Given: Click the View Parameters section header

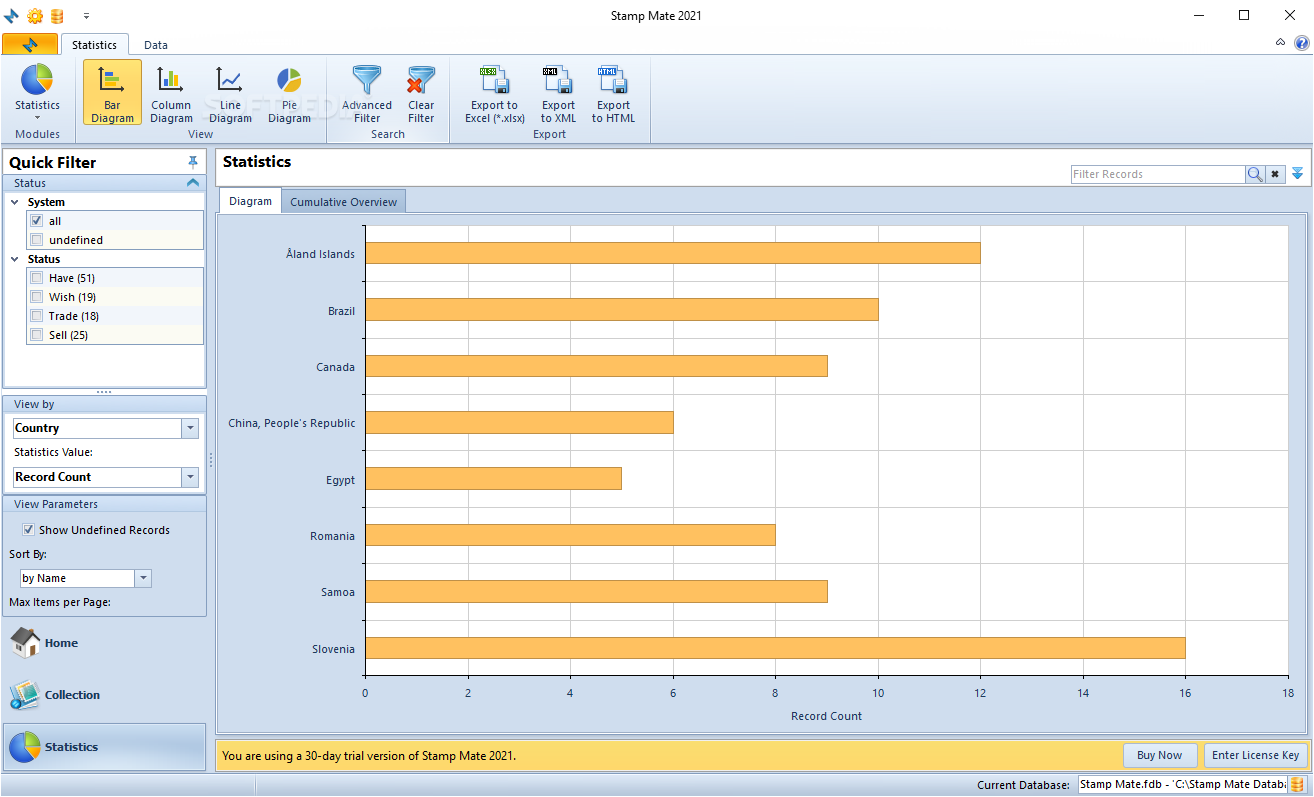Looking at the screenshot, I should coord(105,504).
